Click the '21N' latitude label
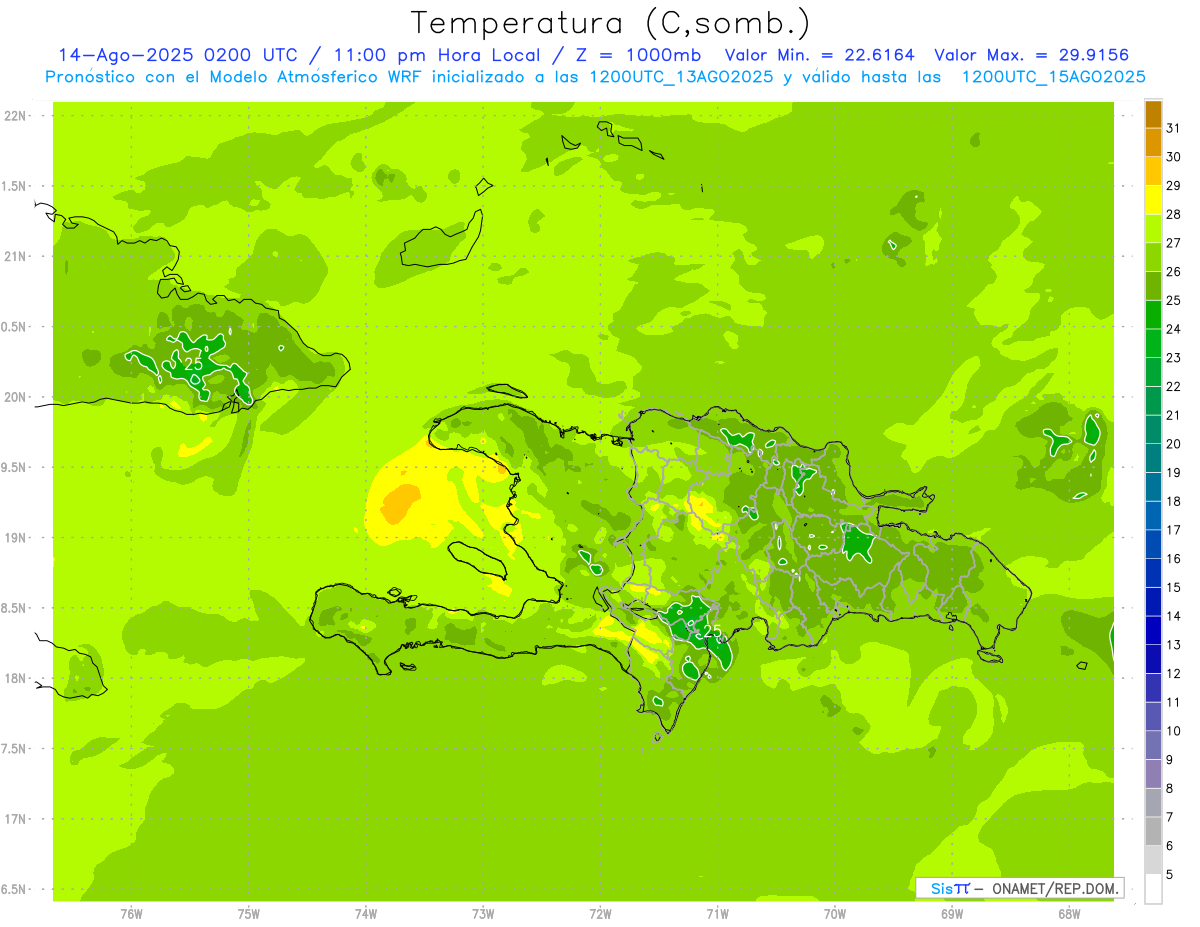 click(15, 257)
